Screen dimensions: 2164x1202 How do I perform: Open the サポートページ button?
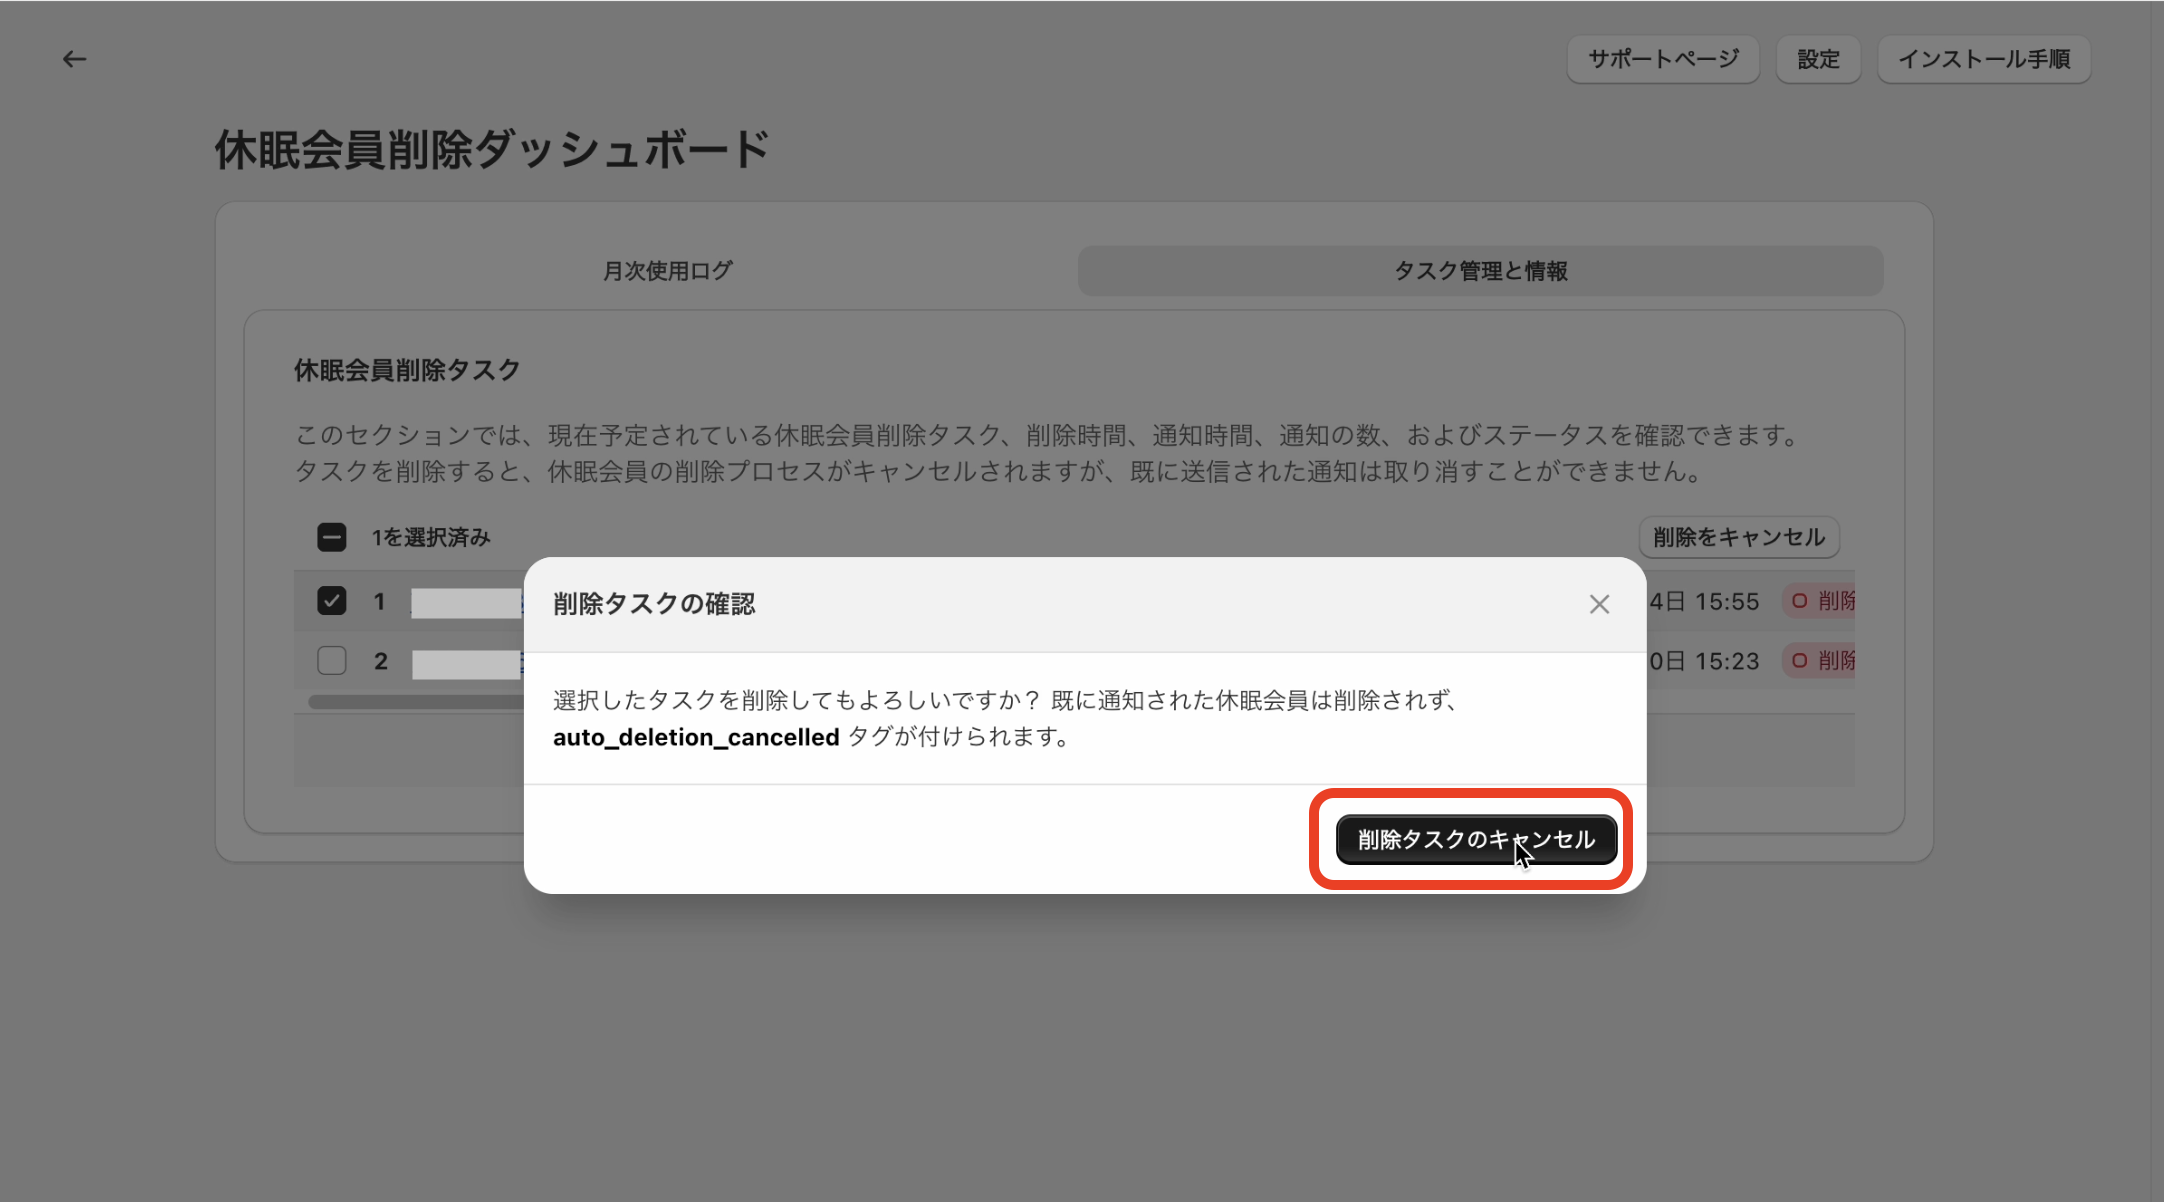click(1663, 59)
